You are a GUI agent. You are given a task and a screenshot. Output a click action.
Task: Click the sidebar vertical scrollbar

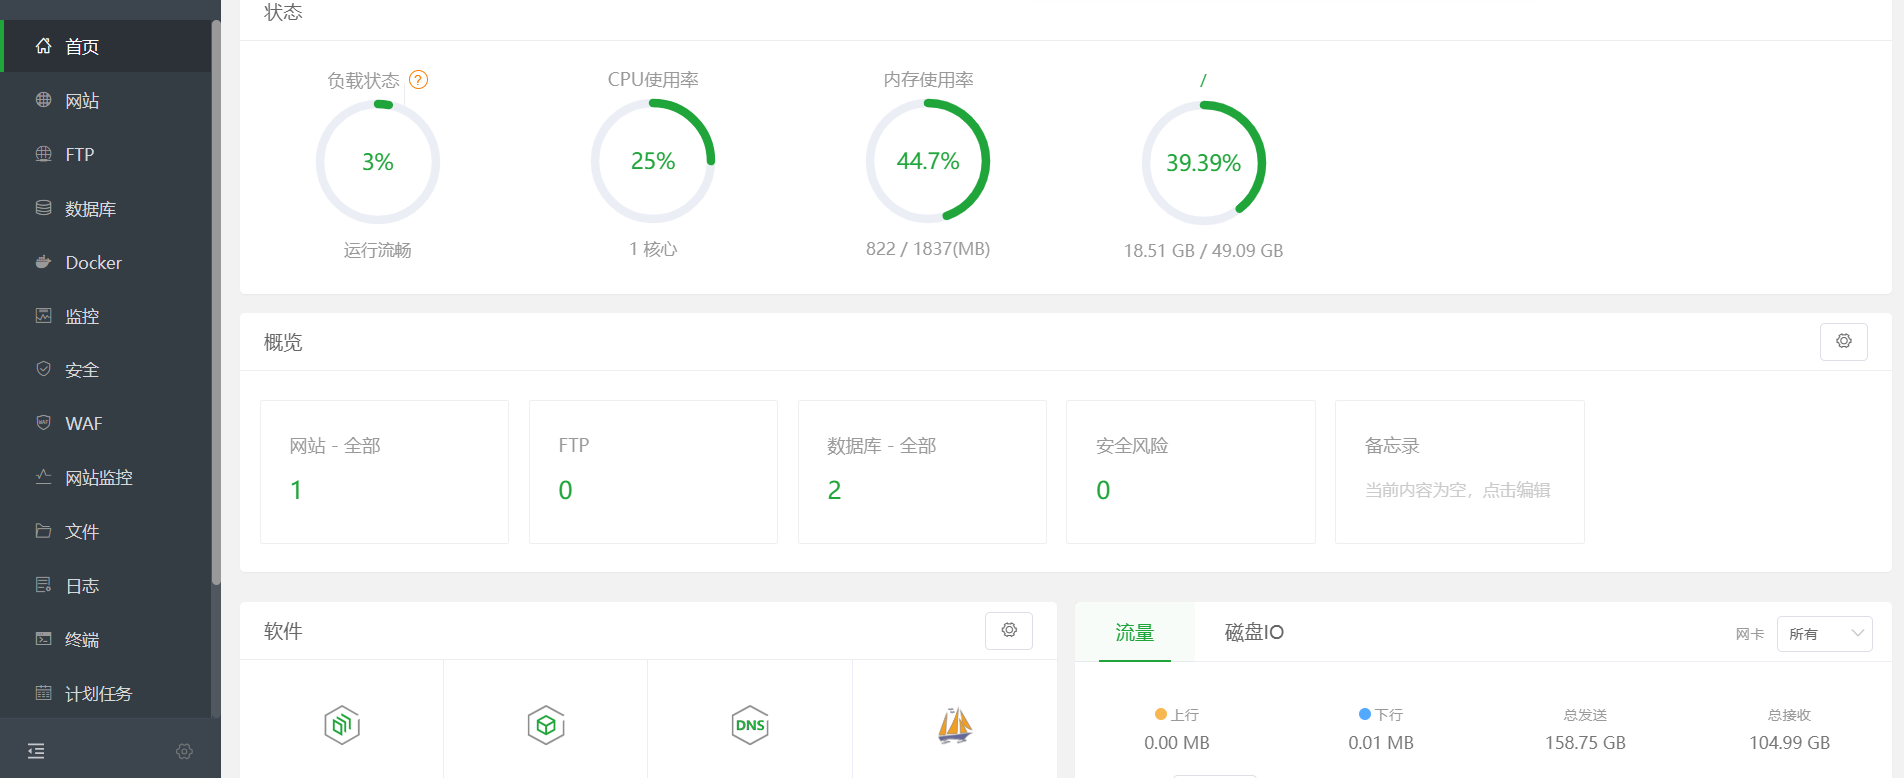tap(216, 300)
